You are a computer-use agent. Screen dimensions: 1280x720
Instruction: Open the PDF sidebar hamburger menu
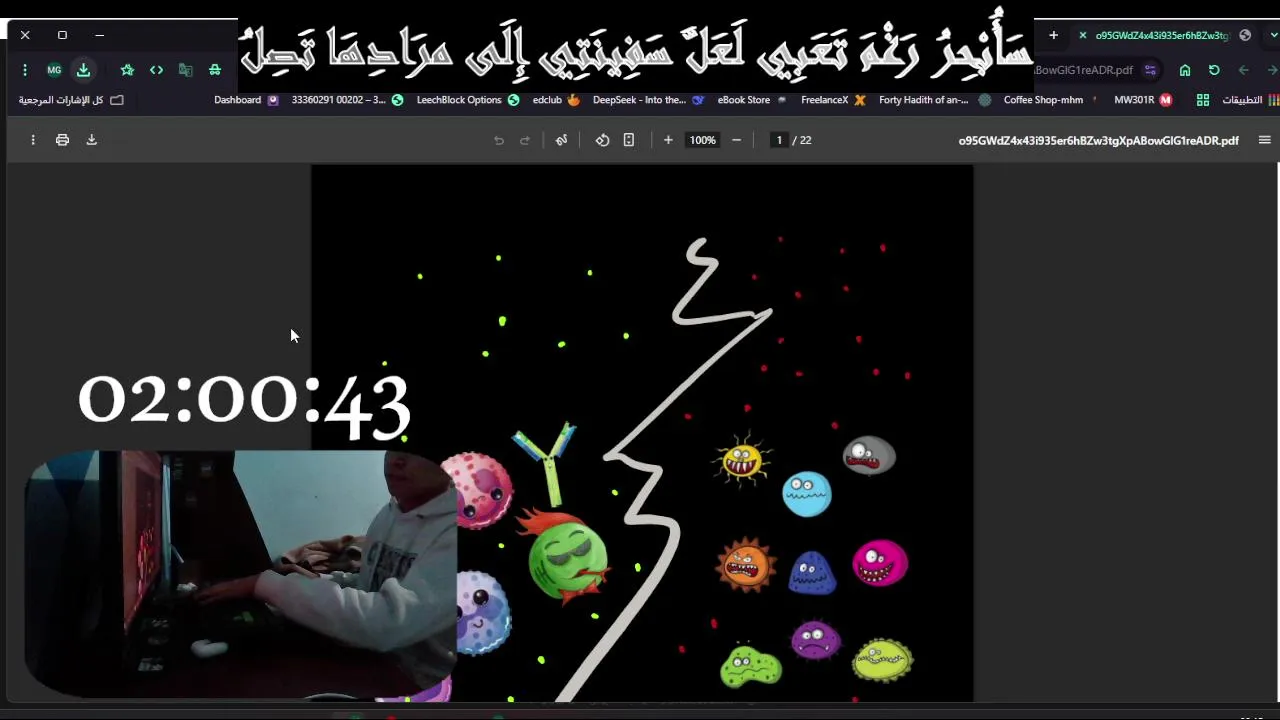click(1264, 140)
